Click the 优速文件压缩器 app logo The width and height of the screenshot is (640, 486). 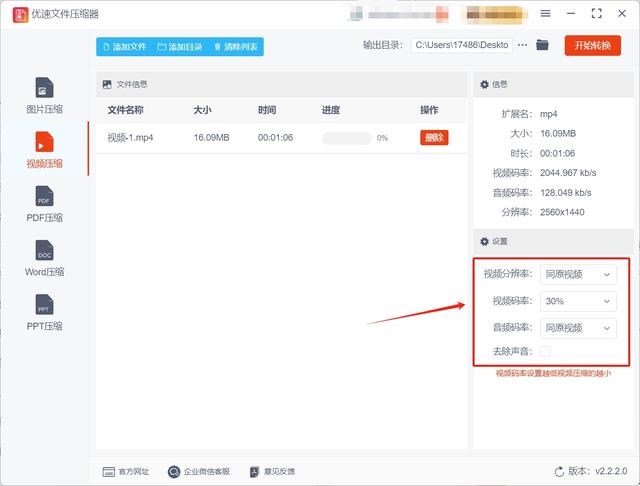tap(20, 15)
